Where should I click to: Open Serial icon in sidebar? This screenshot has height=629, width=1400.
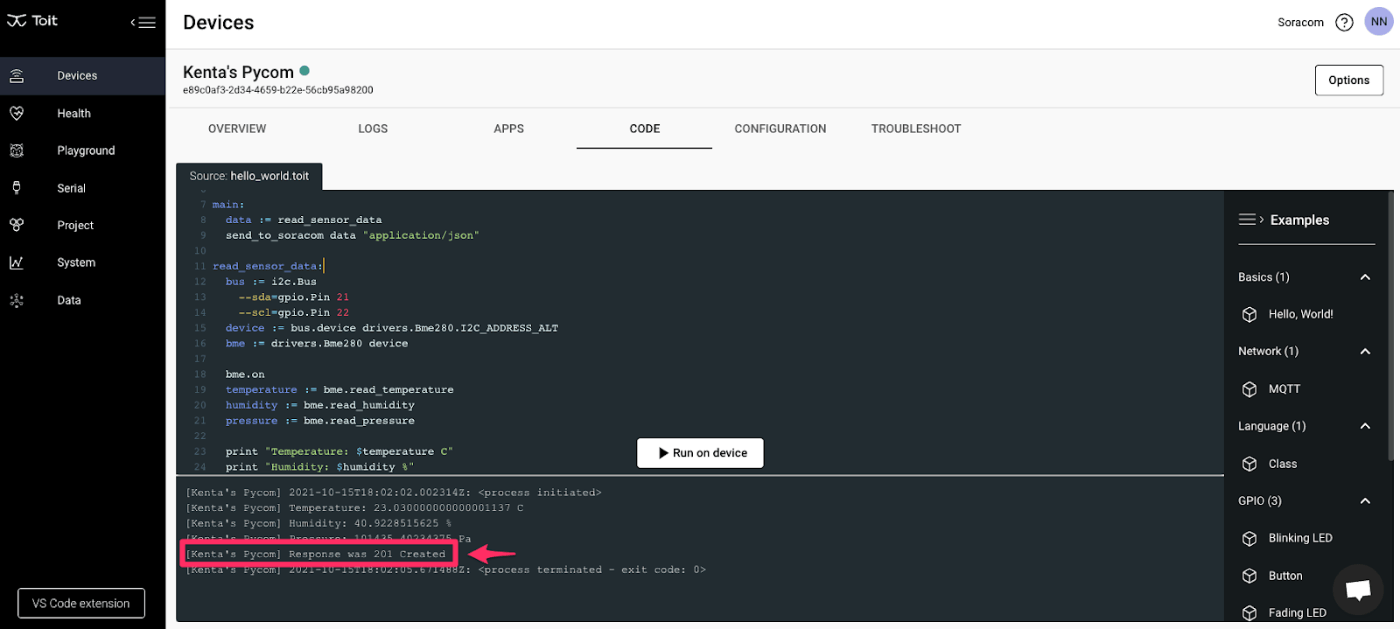point(17,188)
